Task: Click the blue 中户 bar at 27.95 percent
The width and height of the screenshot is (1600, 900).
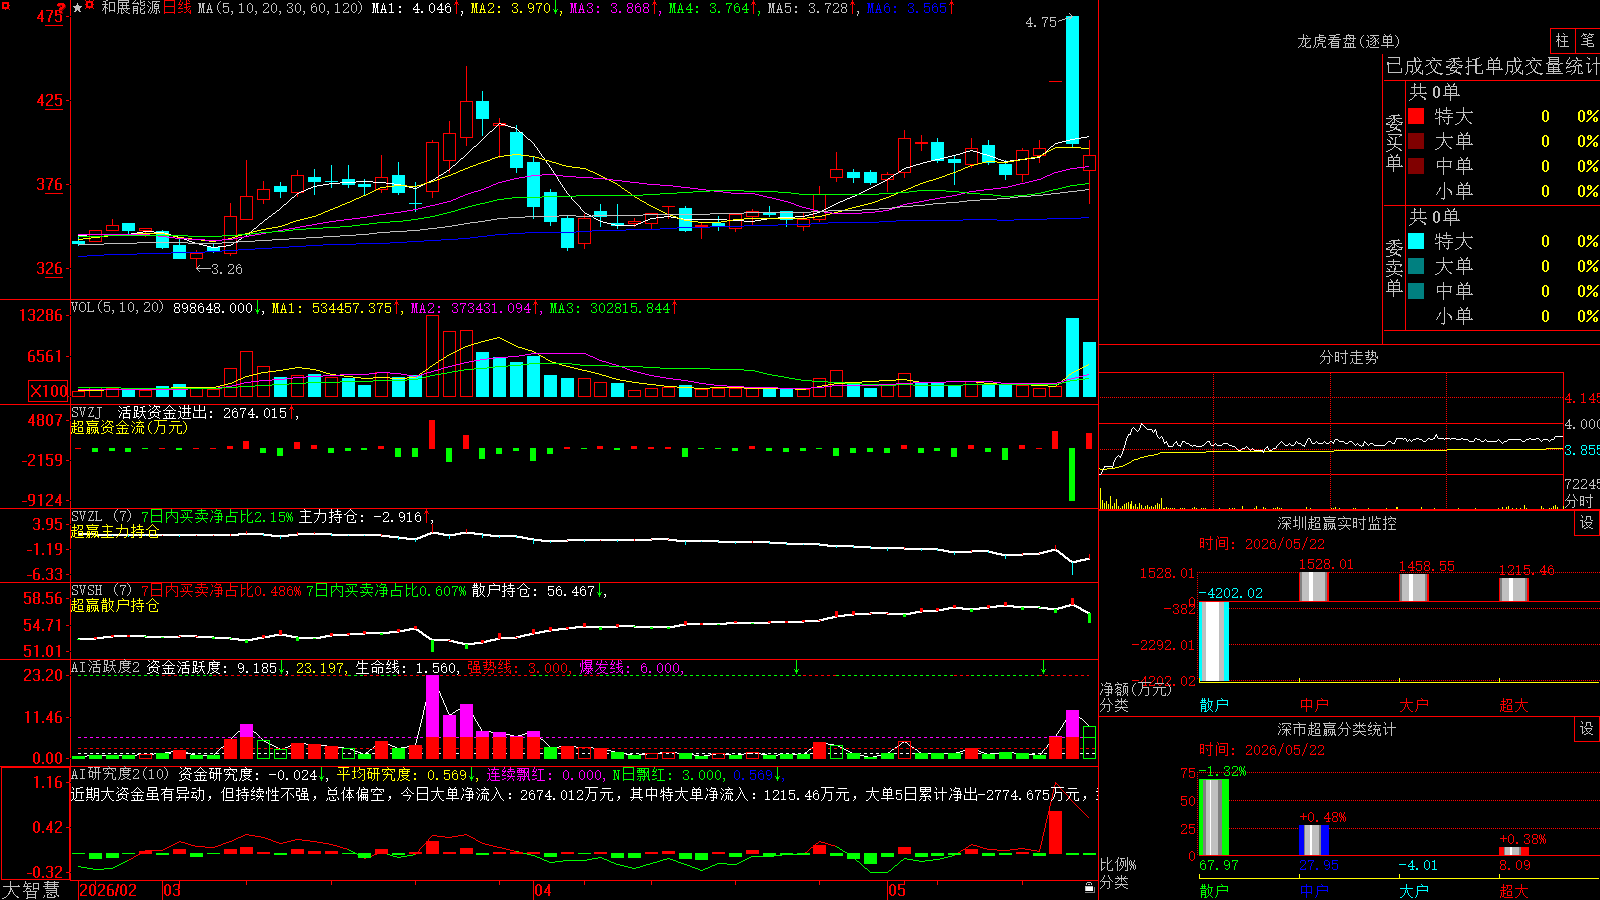Action: tap(1313, 840)
